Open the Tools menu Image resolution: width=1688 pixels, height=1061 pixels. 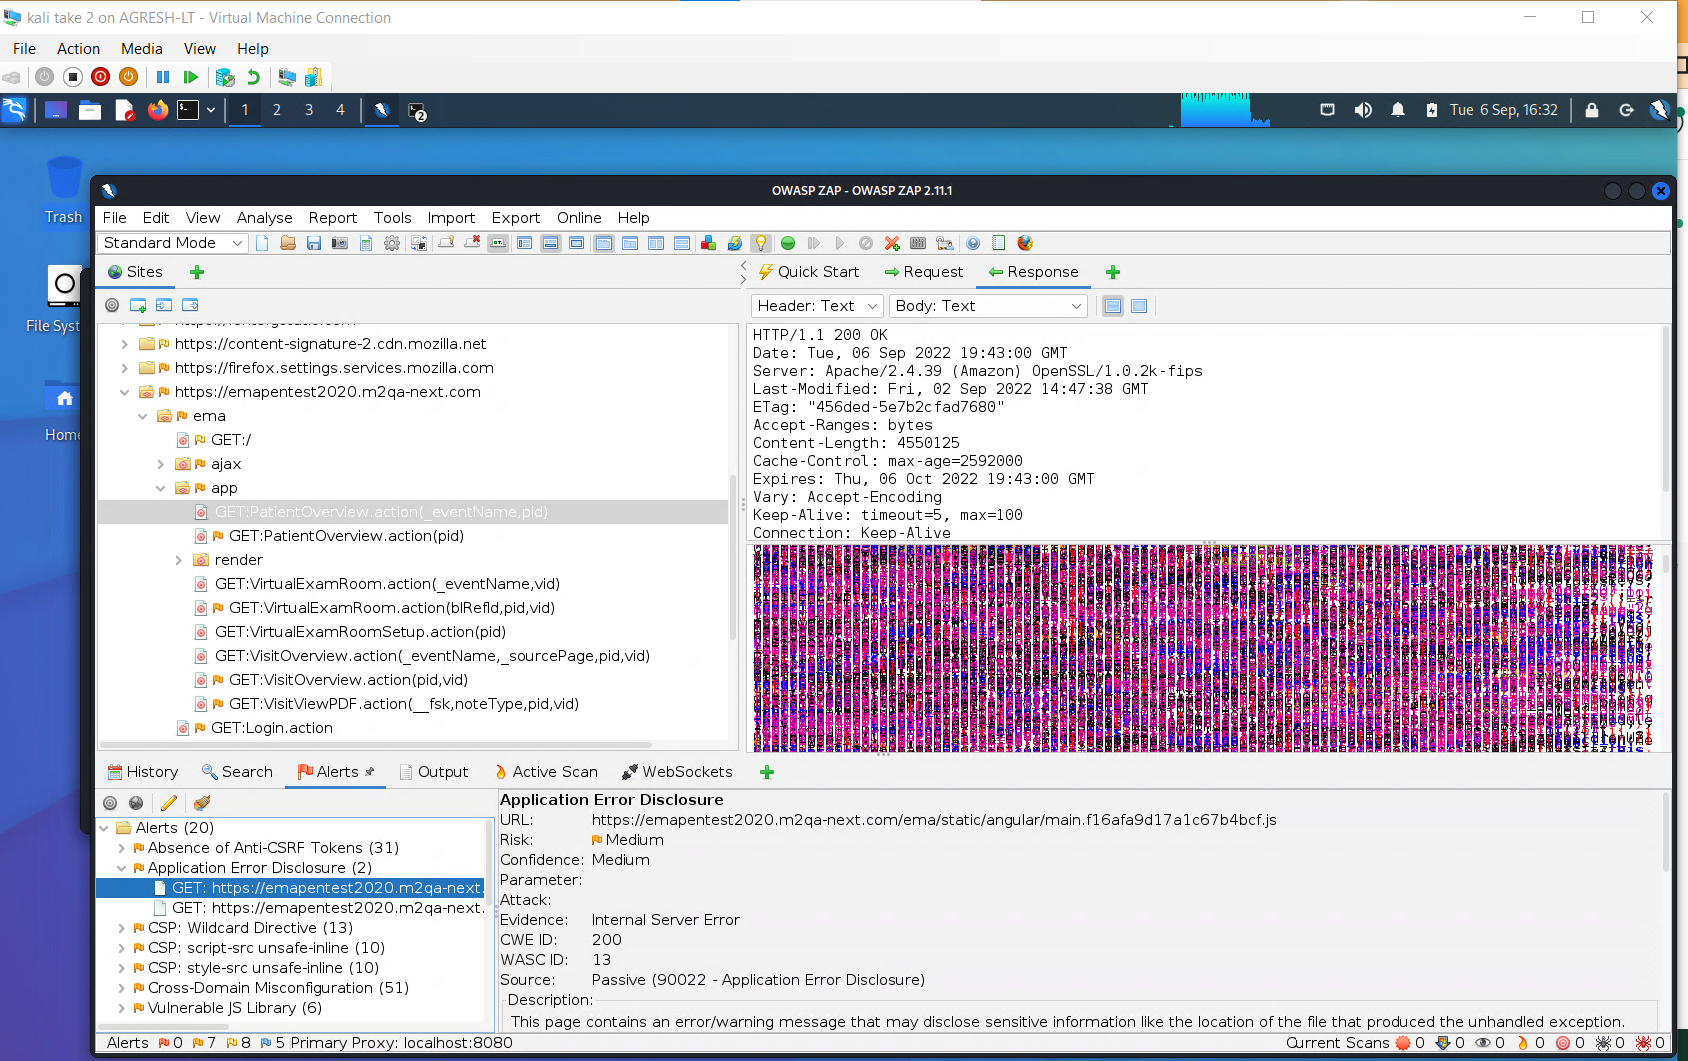[392, 217]
